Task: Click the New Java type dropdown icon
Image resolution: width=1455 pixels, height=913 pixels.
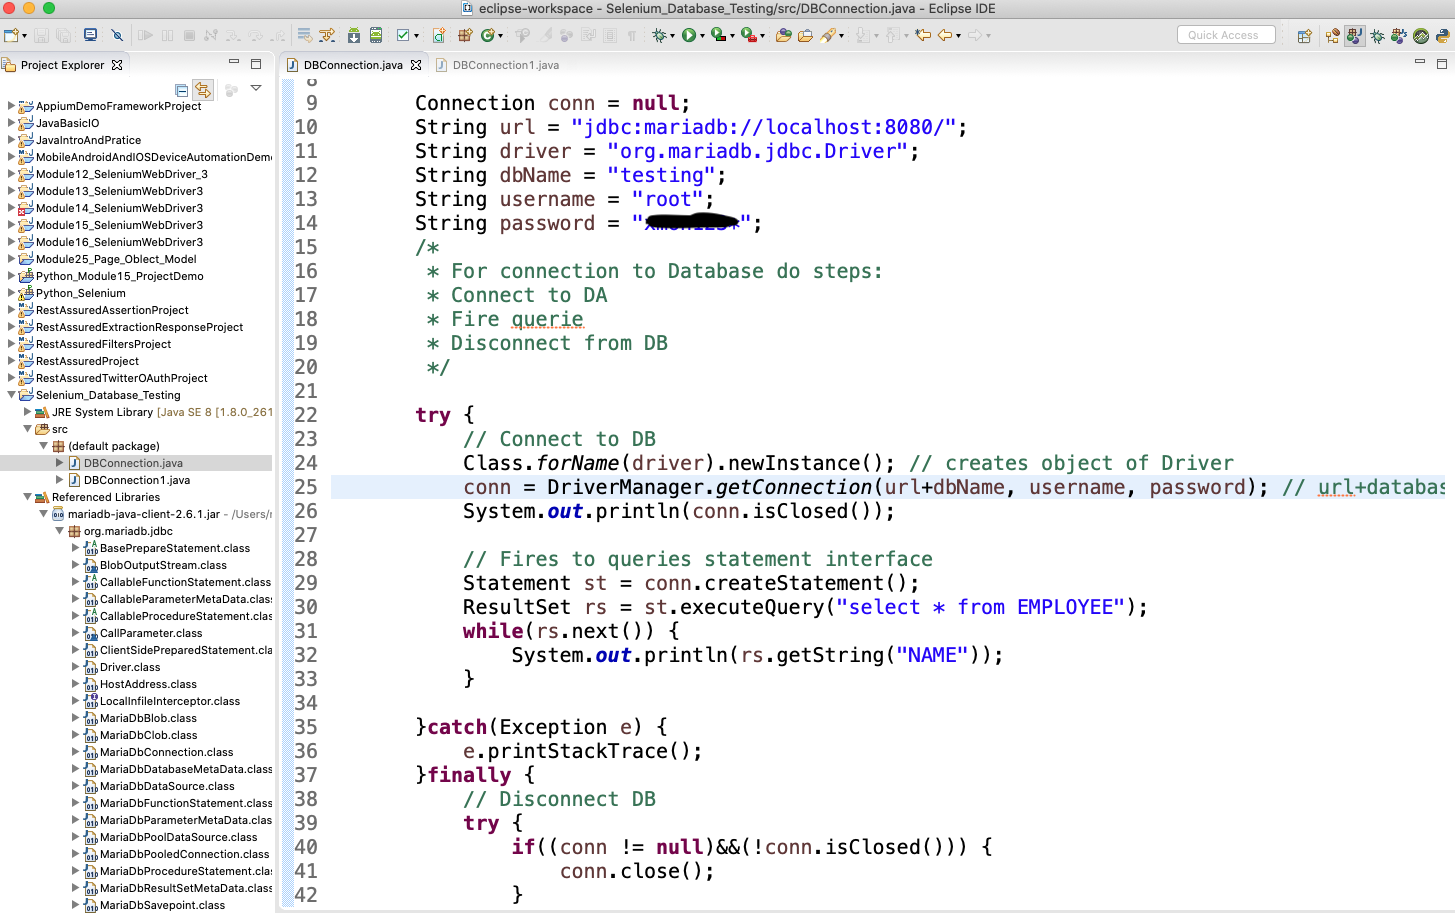Action: (x=500, y=36)
